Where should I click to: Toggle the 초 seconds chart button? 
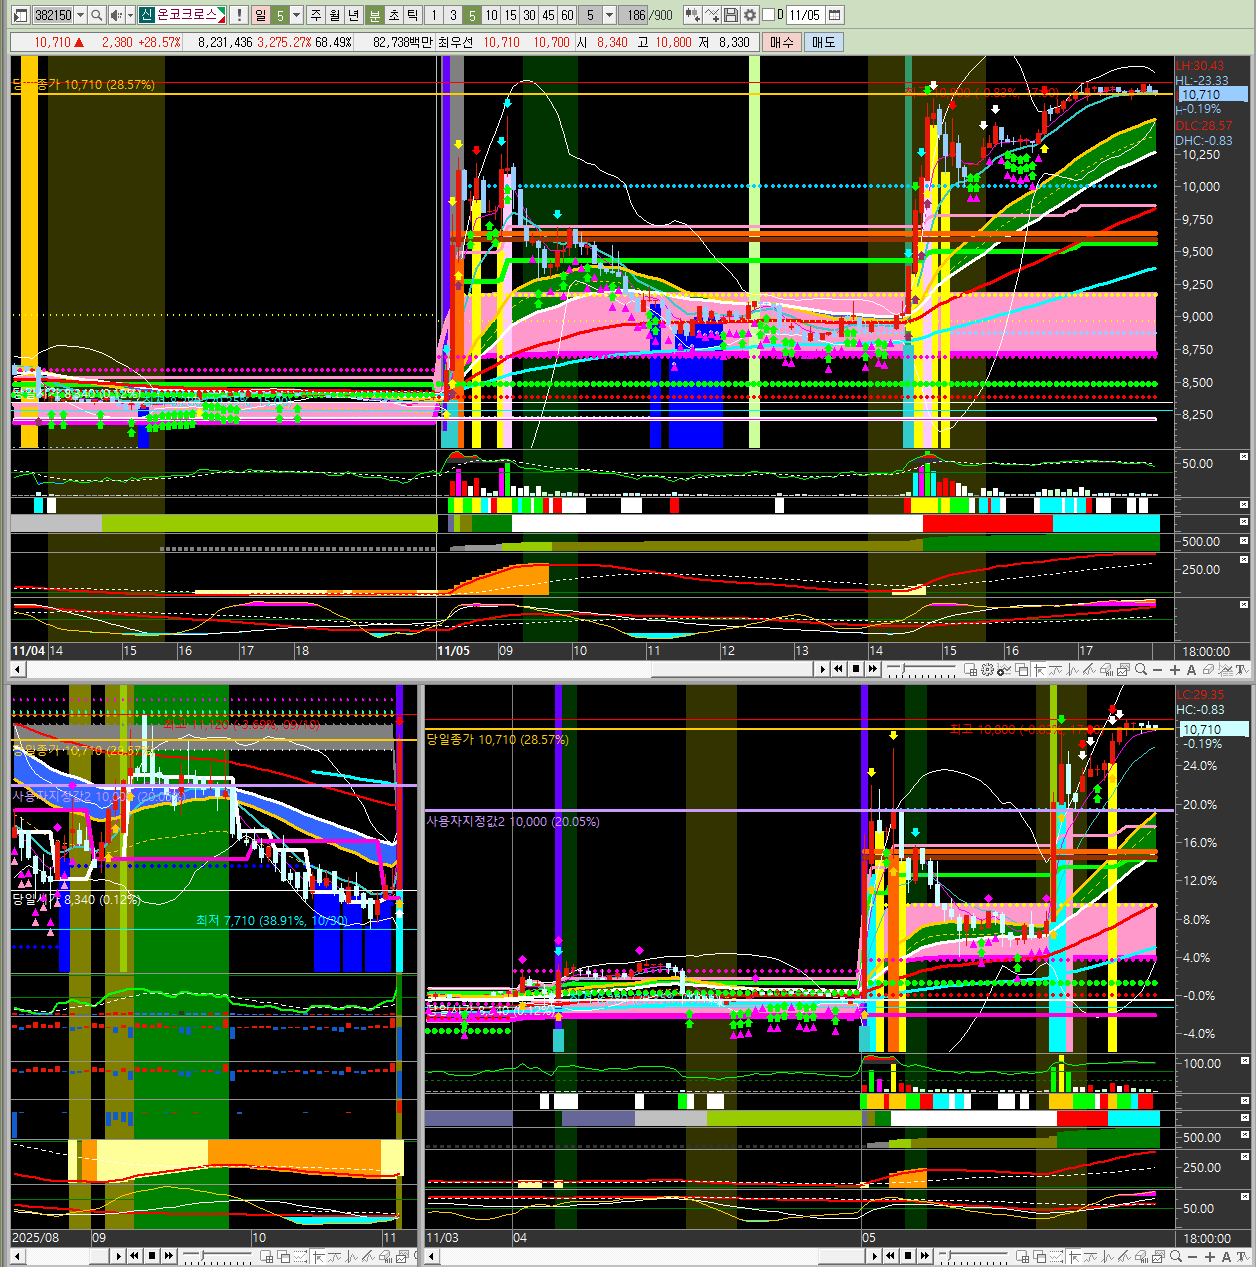(x=394, y=15)
